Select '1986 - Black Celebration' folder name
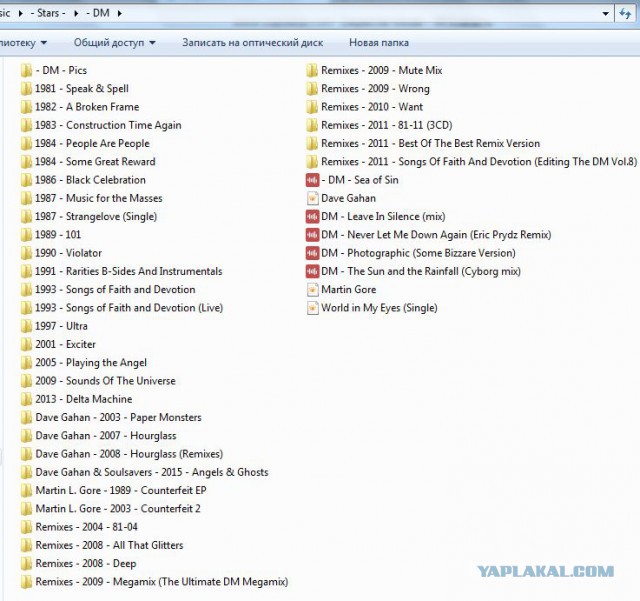Screen dimensions: 640x601 click(x=90, y=180)
